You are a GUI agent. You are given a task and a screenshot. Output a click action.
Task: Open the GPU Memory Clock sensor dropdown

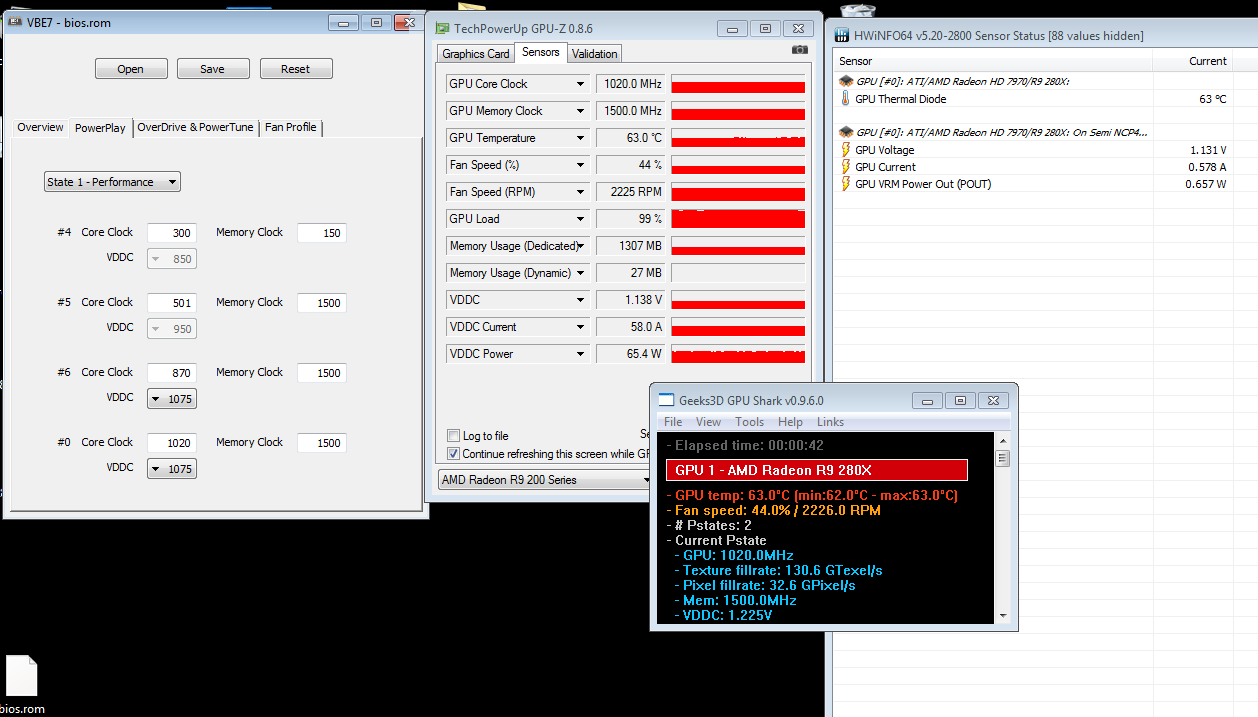(580, 111)
